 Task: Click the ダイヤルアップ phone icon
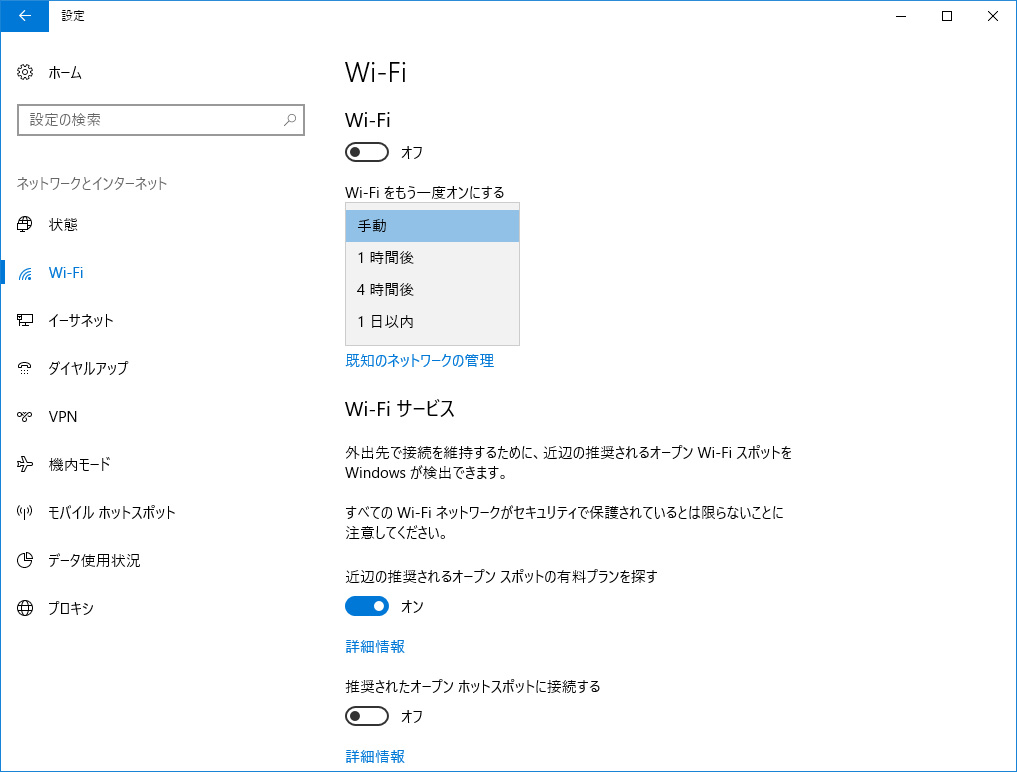26,369
